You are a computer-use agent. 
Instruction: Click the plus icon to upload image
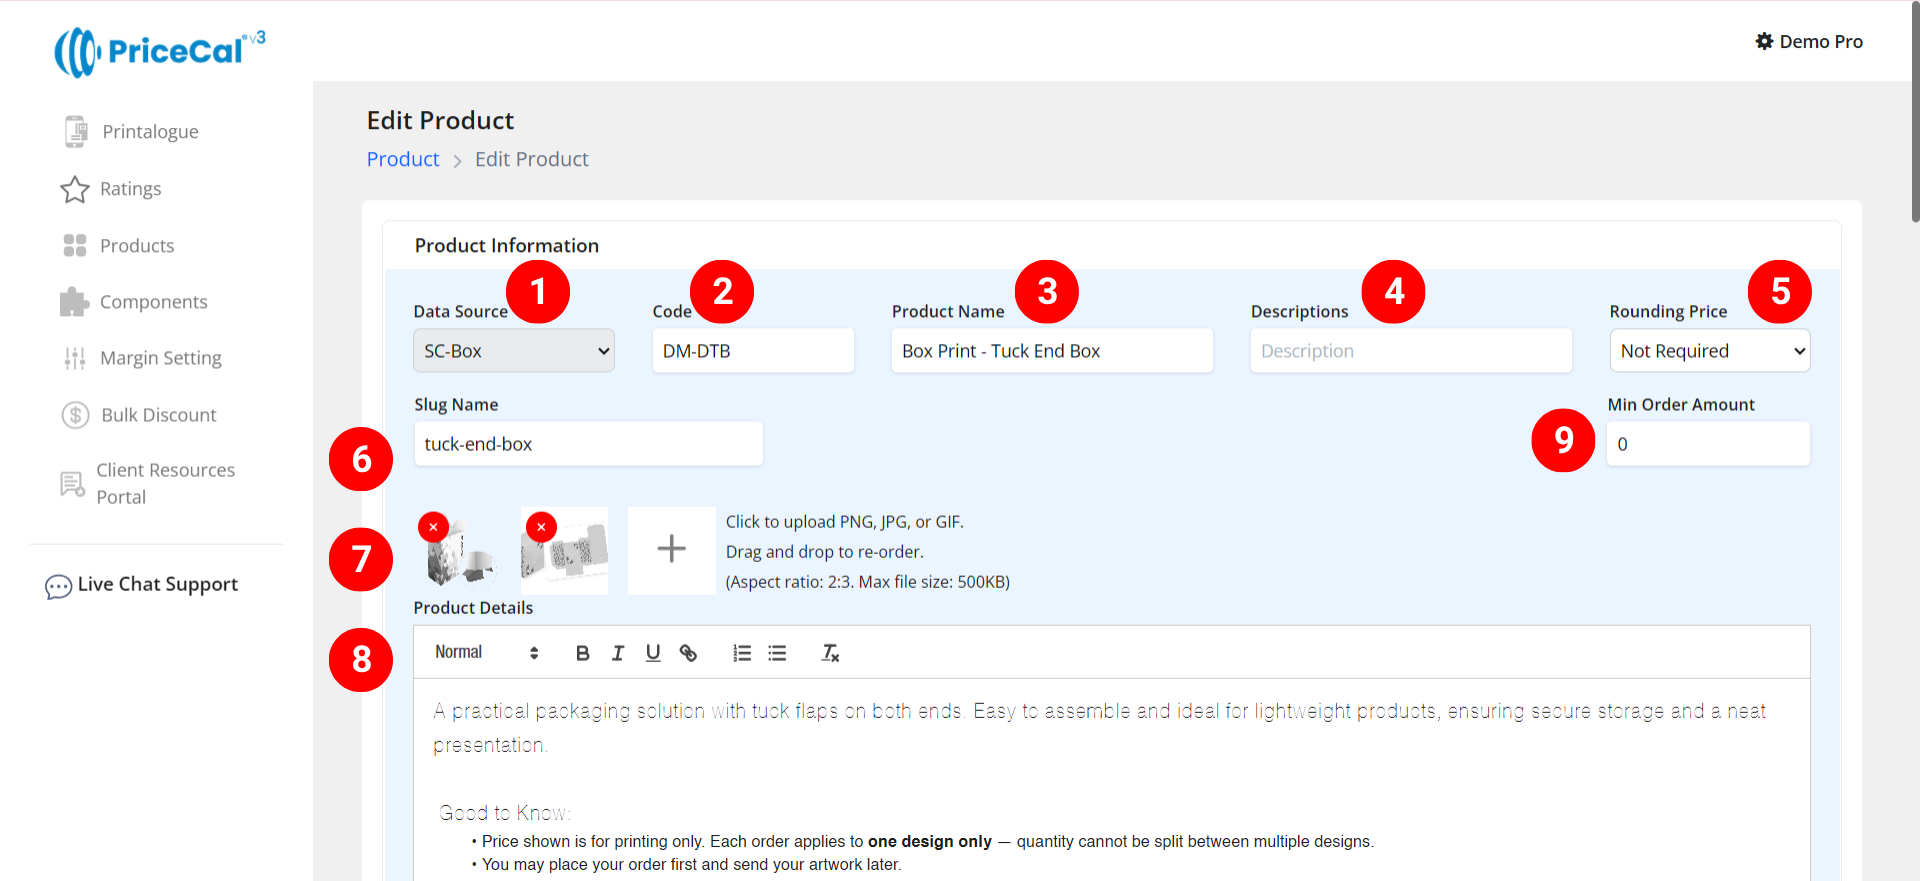click(x=671, y=549)
